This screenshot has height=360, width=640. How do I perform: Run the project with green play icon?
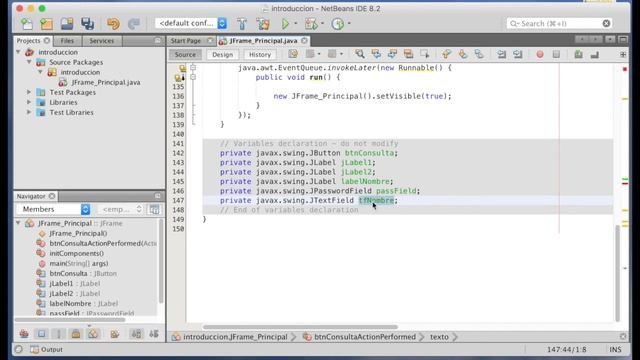tap(285, 24)
